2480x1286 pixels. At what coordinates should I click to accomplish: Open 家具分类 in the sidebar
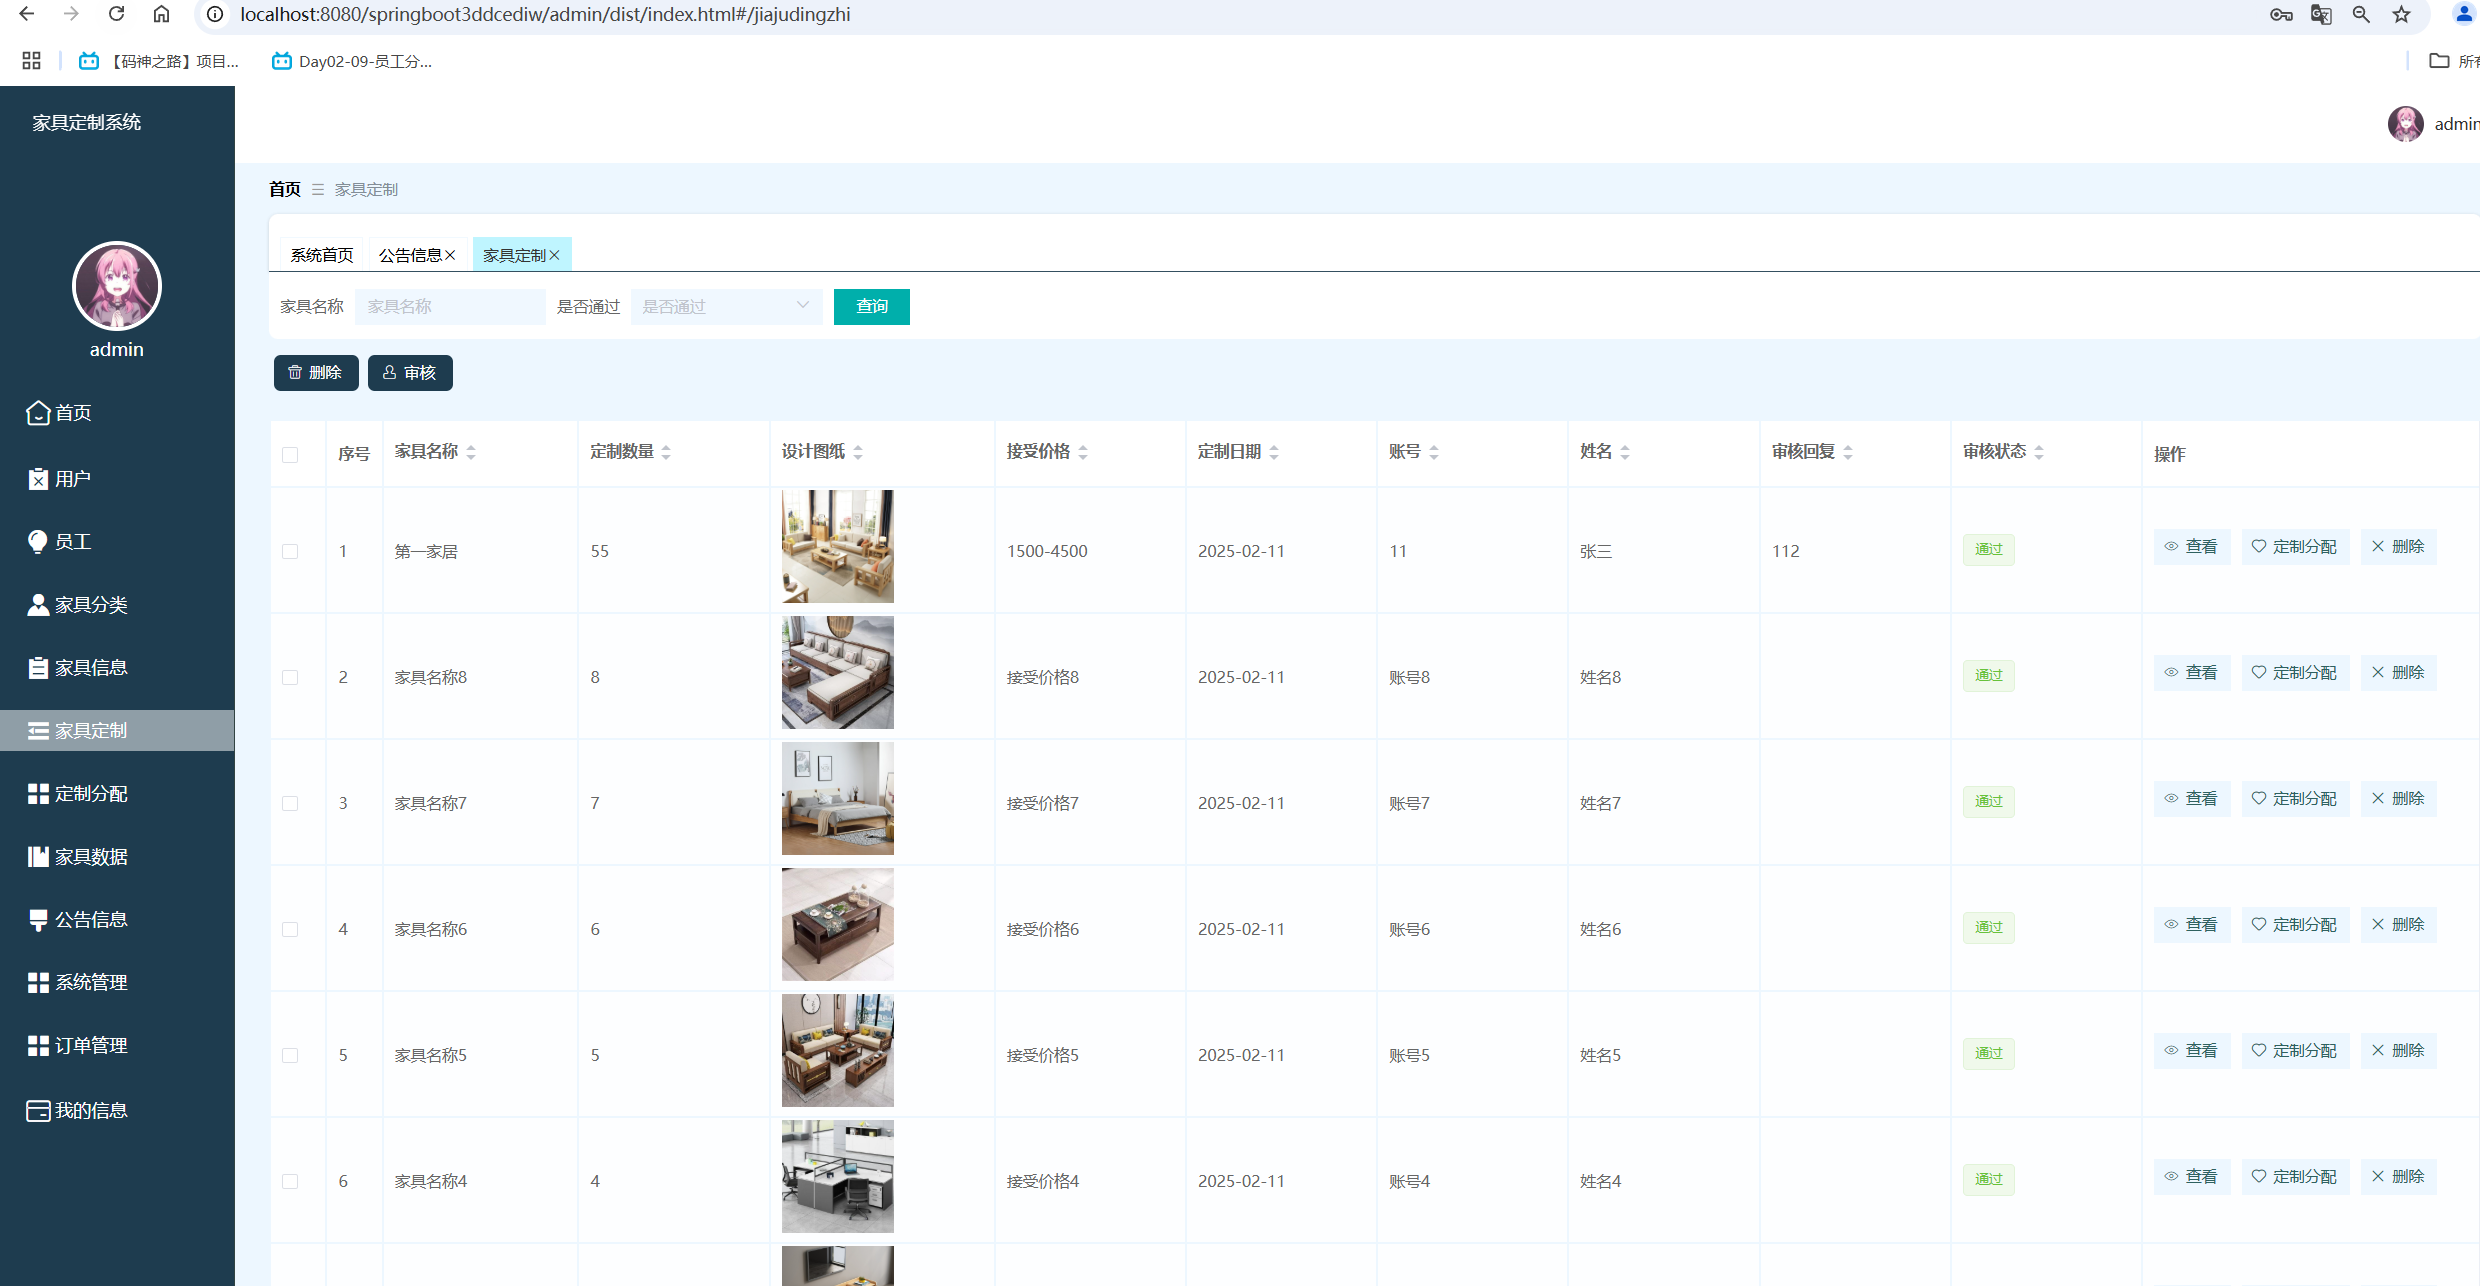tap(90, 605)
